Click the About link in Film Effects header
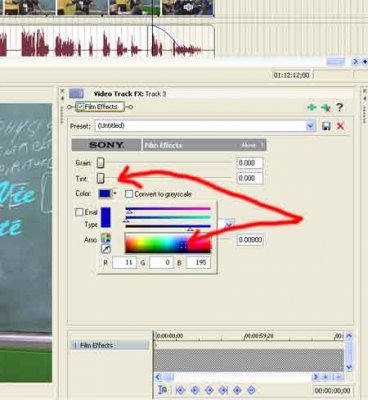This screenshot has height=400, width=368. coord(248,145)
